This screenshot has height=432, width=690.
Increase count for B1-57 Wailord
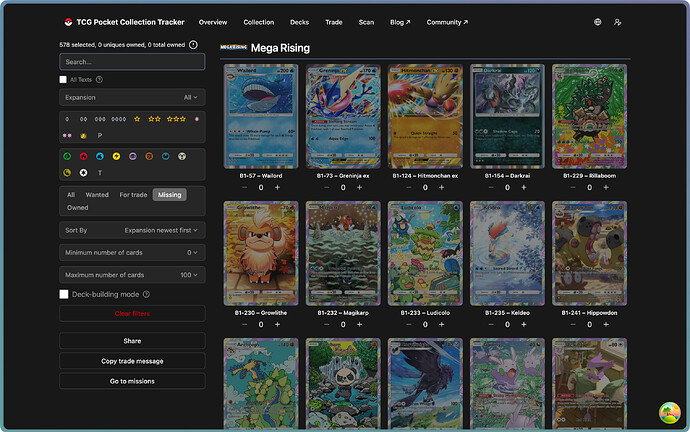pos(277,188)
